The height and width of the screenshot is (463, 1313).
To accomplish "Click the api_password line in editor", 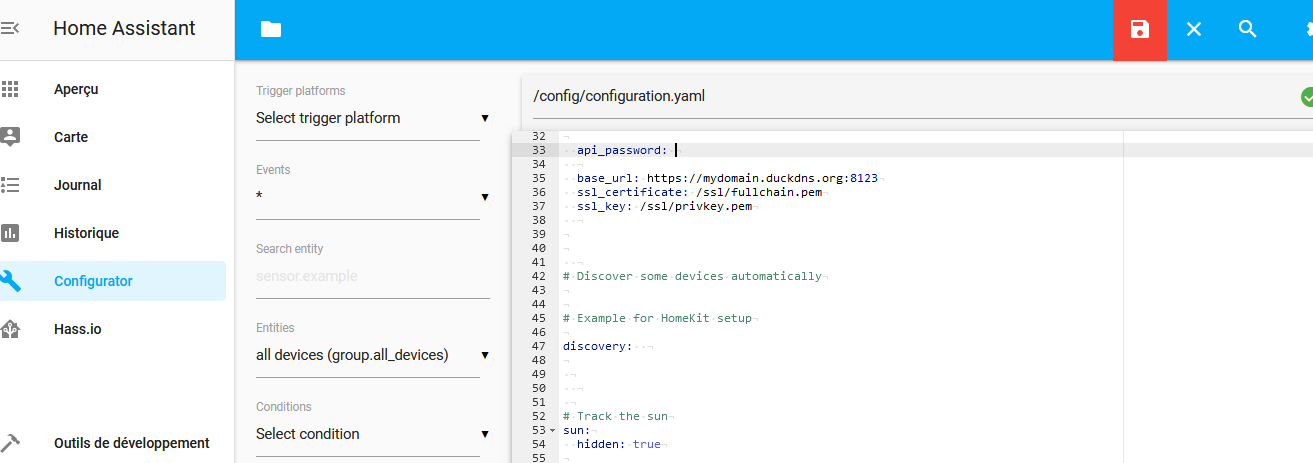I will point(622,150).
